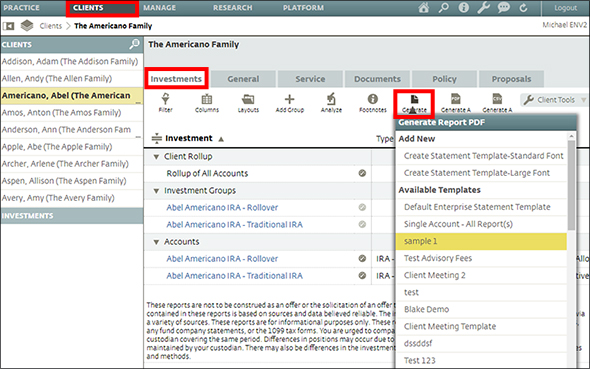Click the search magnifier in top bar
The height and width of the screenshot is (369, 590).
point(444,8)
